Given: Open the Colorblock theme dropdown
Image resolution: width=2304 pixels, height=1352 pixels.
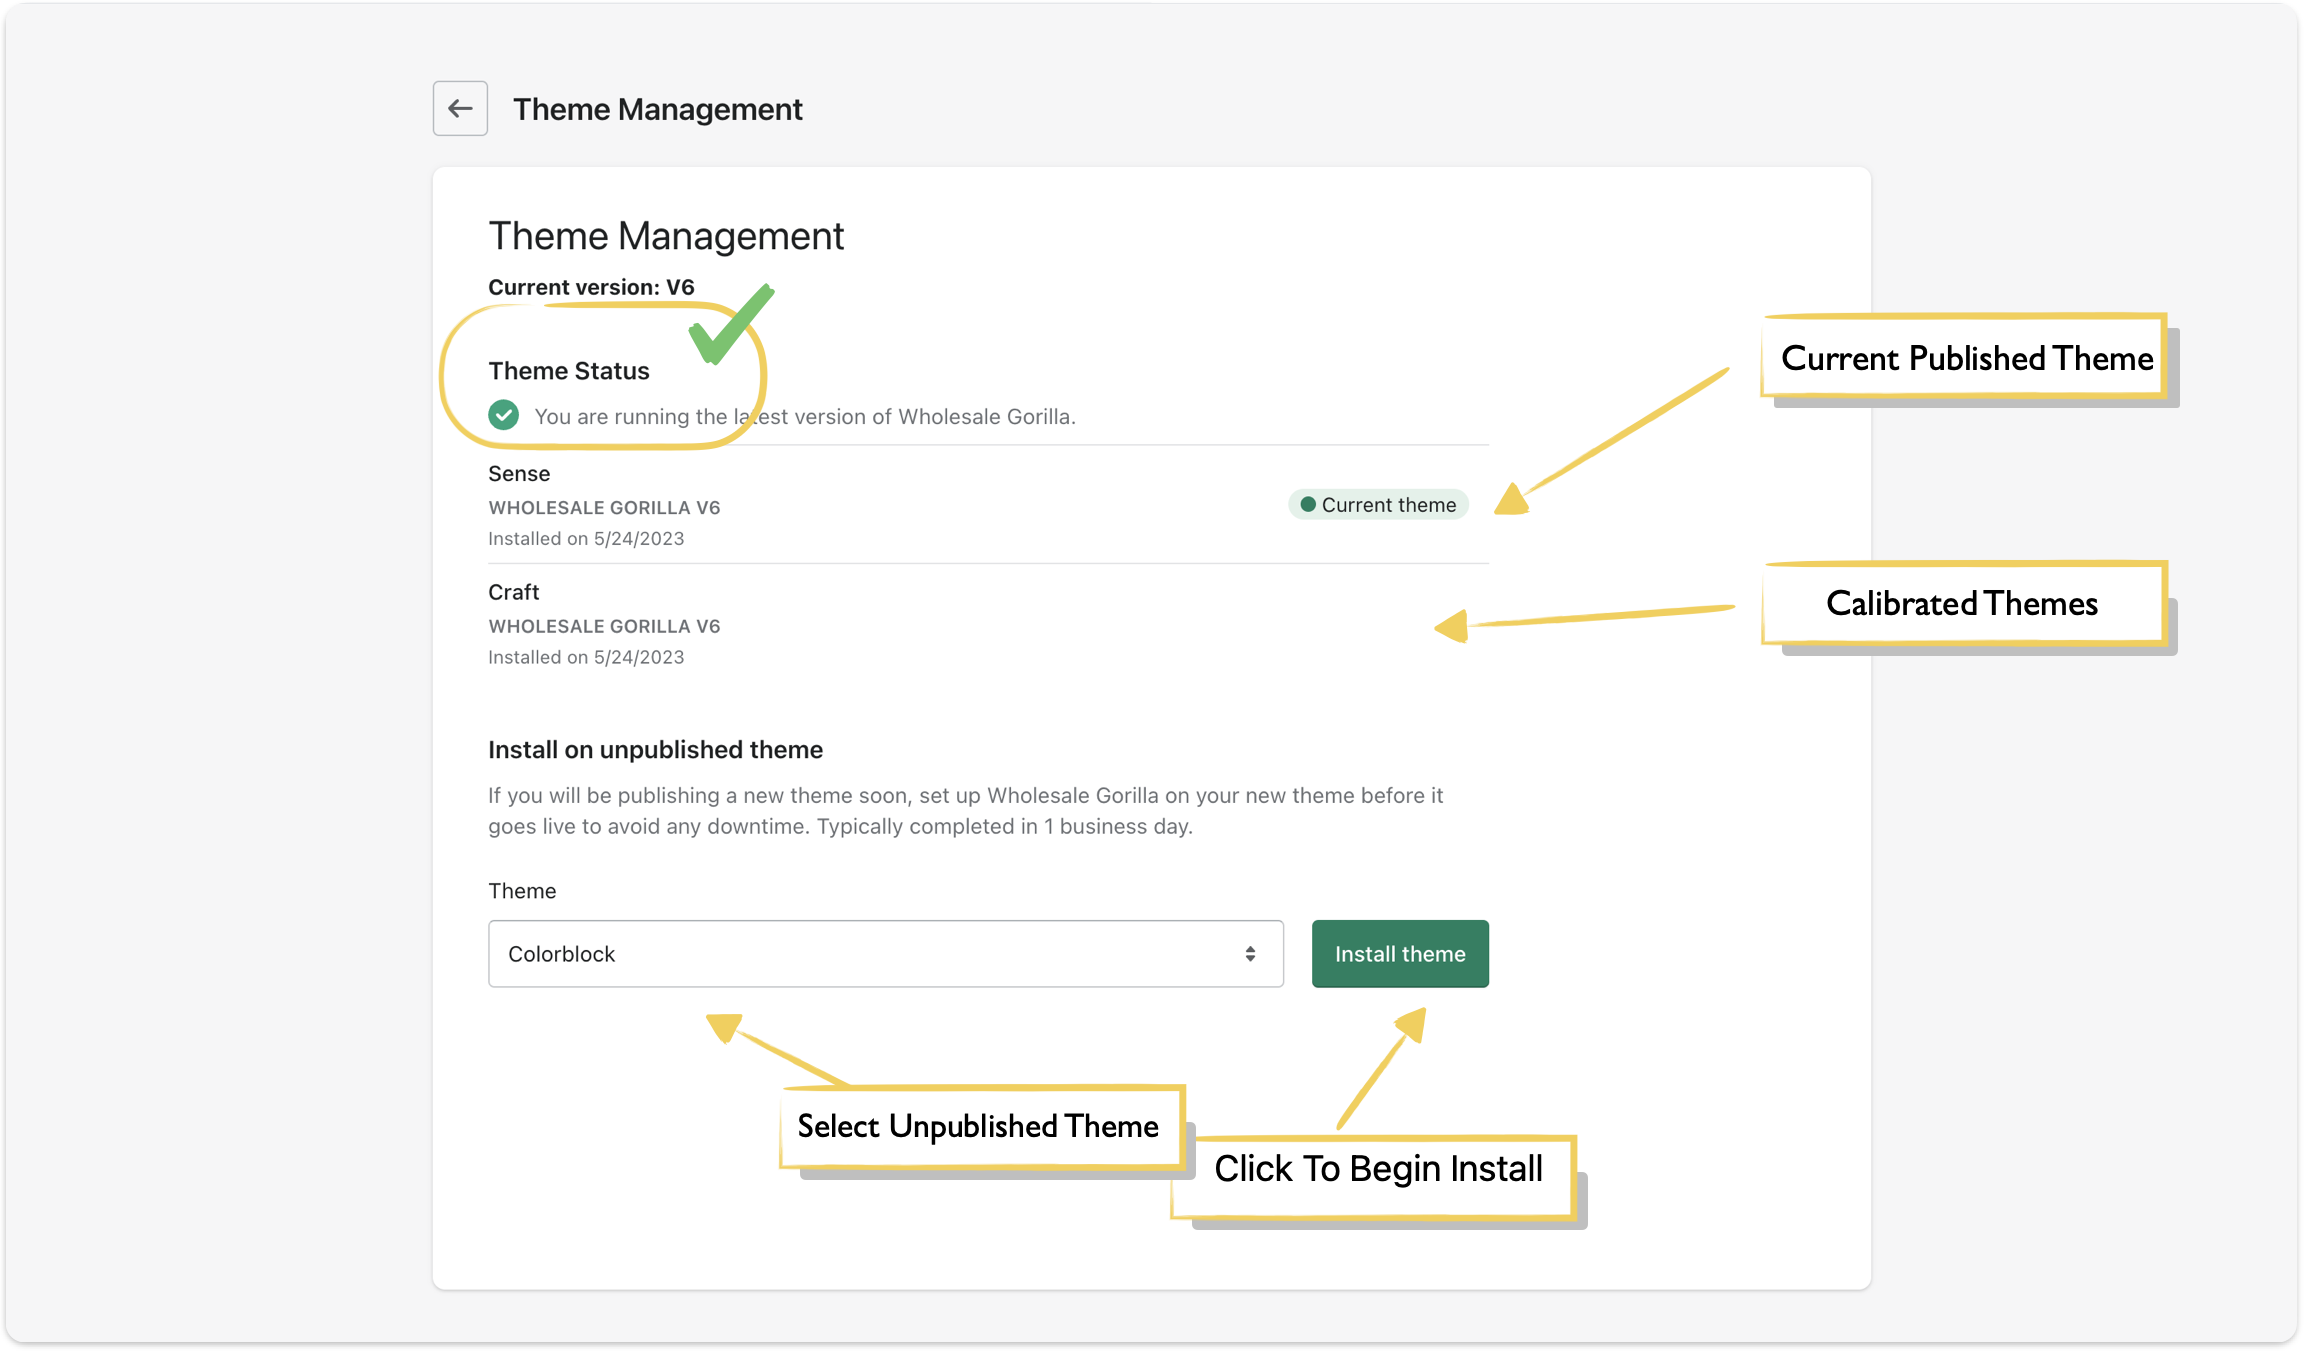Looking at the screenshot, I should click(885, 954).
